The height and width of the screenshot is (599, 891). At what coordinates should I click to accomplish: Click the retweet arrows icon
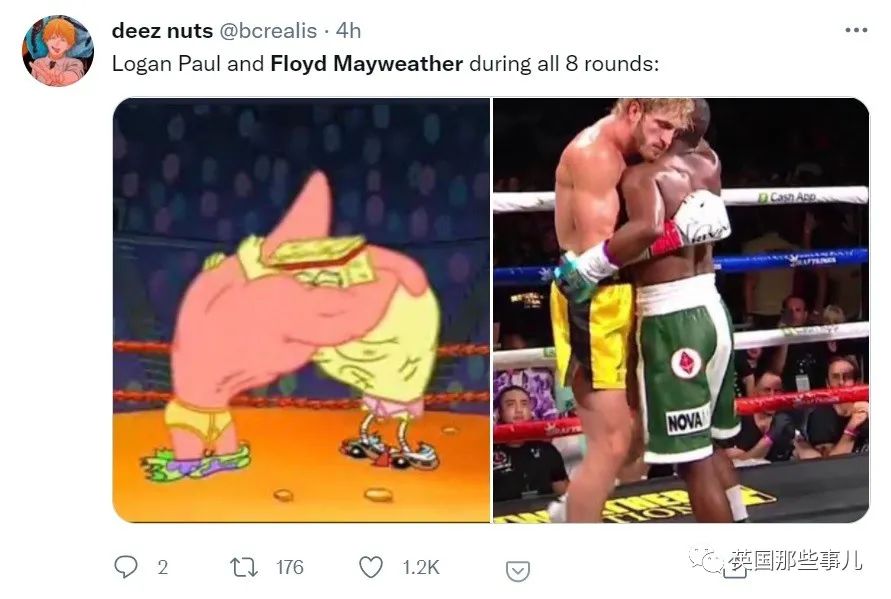coord(244,567)
